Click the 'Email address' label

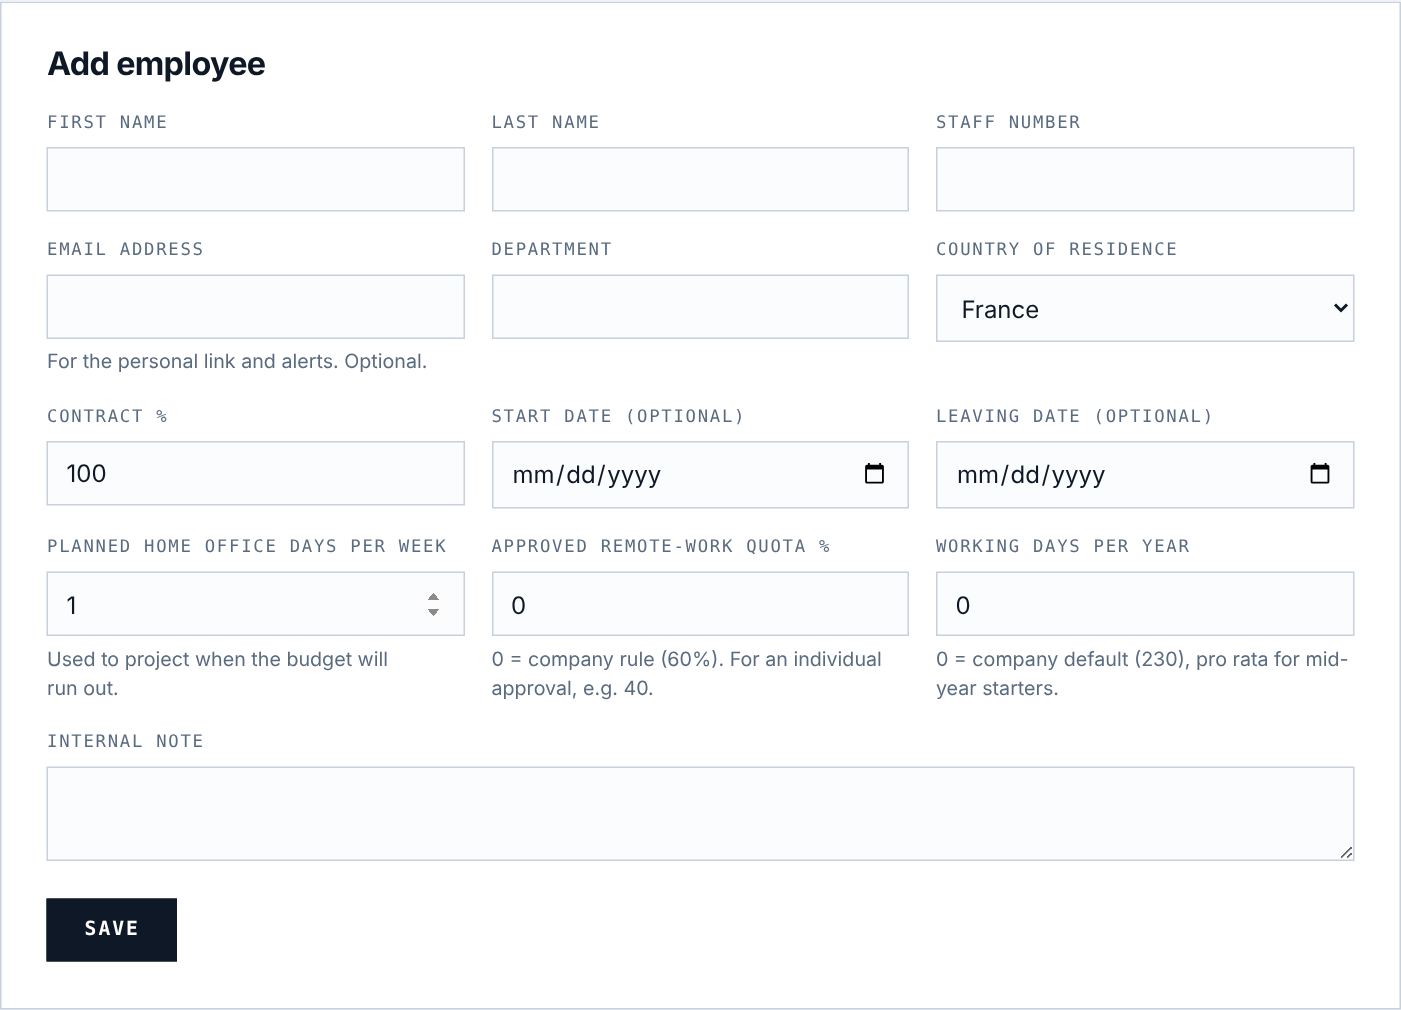pos(125,249)
